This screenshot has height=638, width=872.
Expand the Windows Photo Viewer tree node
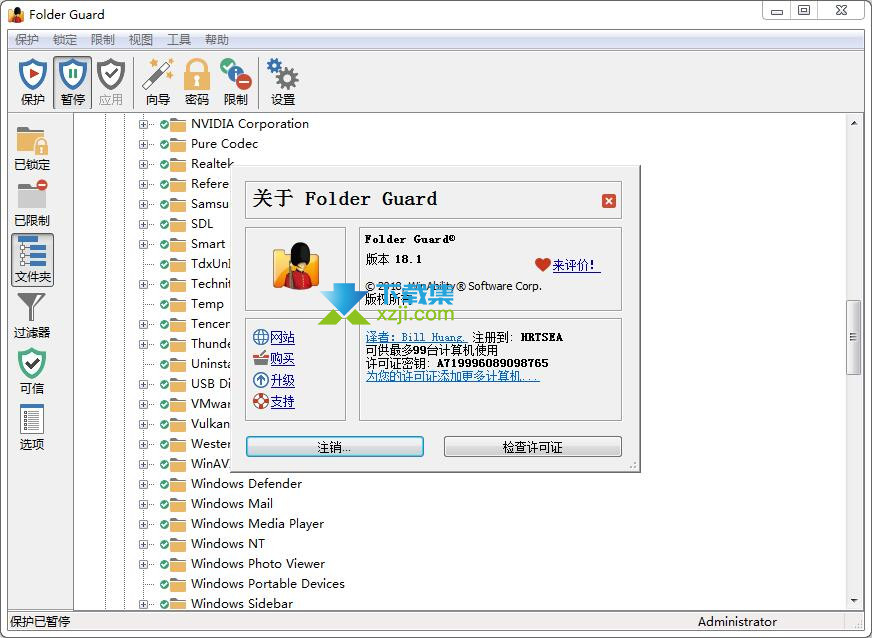click(143, 565)
